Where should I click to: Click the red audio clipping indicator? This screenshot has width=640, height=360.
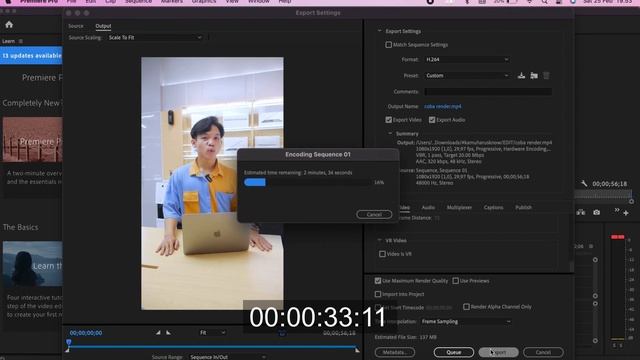click(618, 237)
